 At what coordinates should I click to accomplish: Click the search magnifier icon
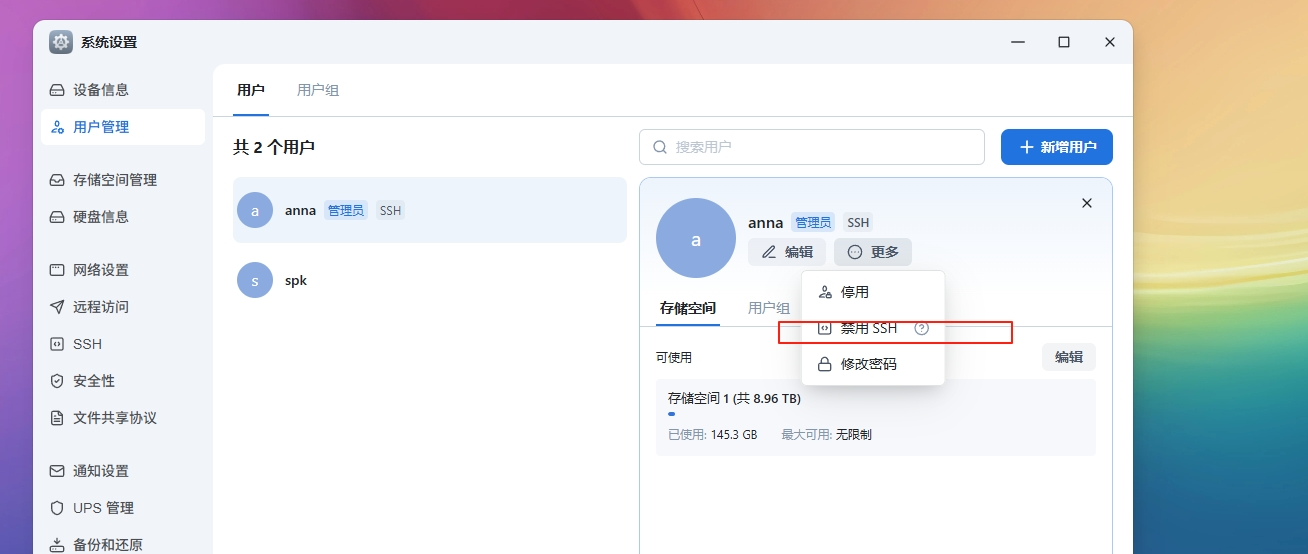coord(660,147)
